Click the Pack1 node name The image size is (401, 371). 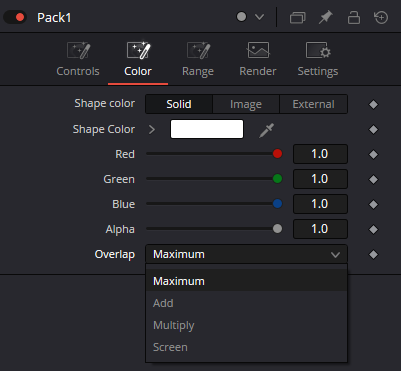(x=54, y=18)
